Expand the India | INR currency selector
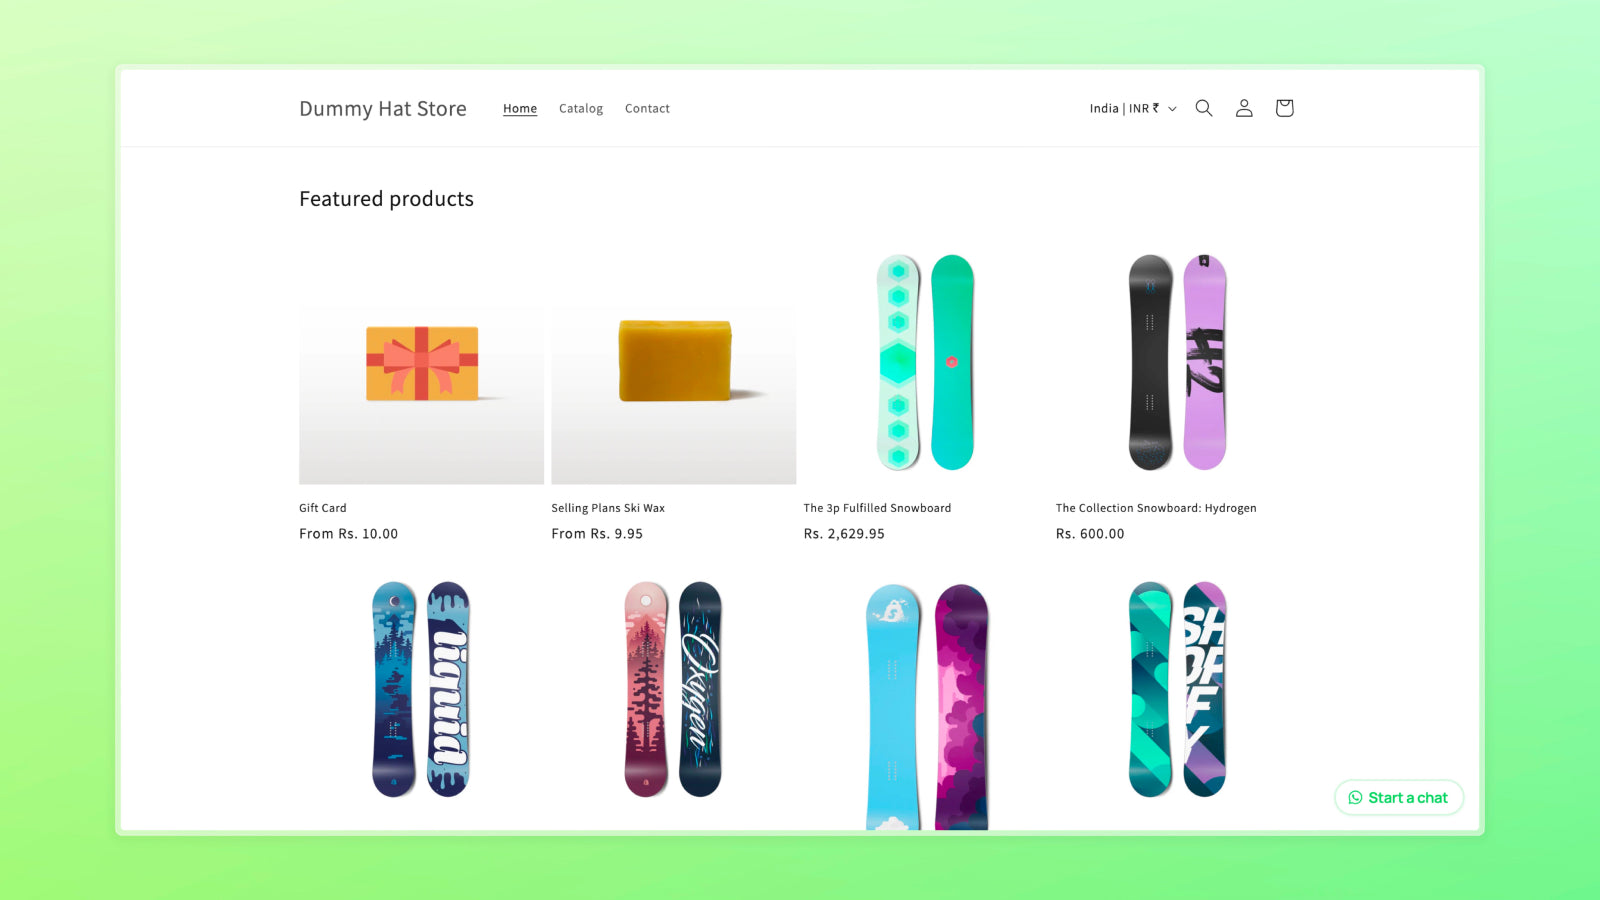 (1133, 108)
